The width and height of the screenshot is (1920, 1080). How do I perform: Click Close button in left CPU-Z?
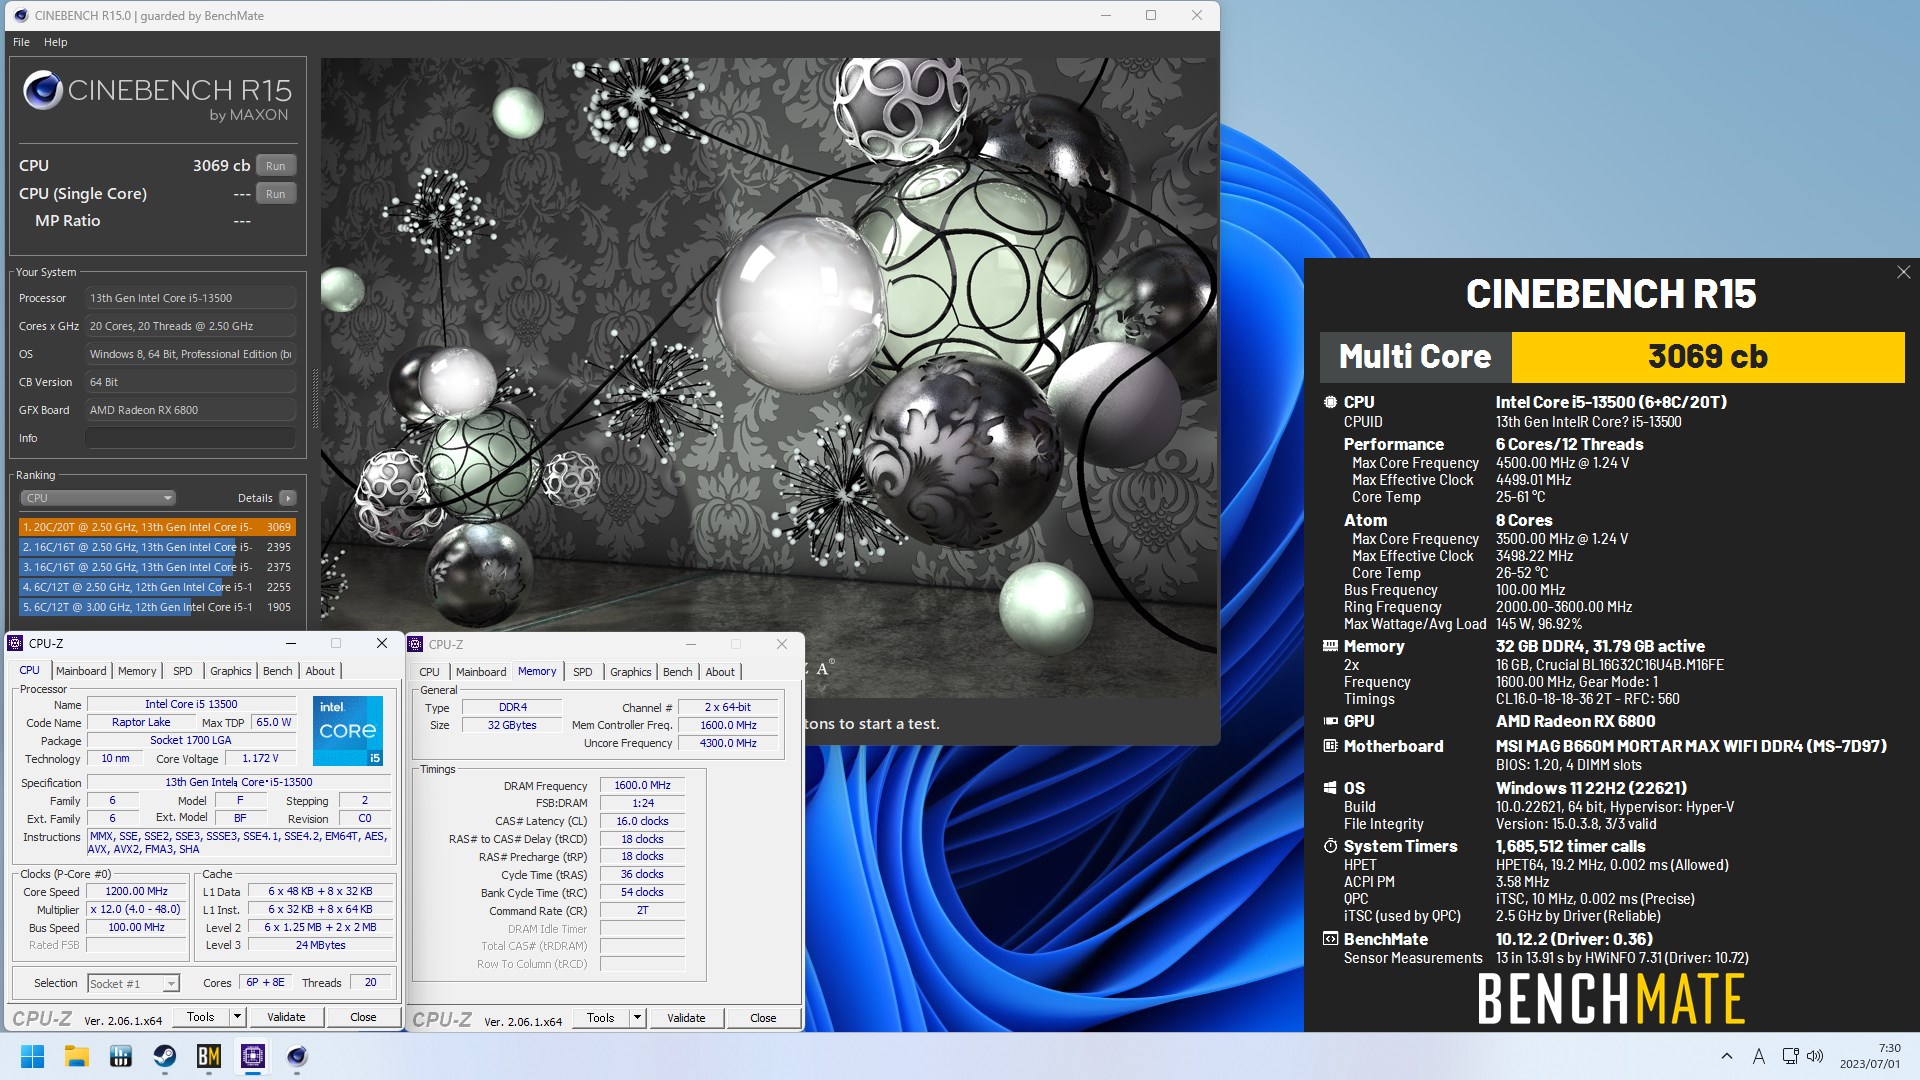click(x=363, y=1017)
